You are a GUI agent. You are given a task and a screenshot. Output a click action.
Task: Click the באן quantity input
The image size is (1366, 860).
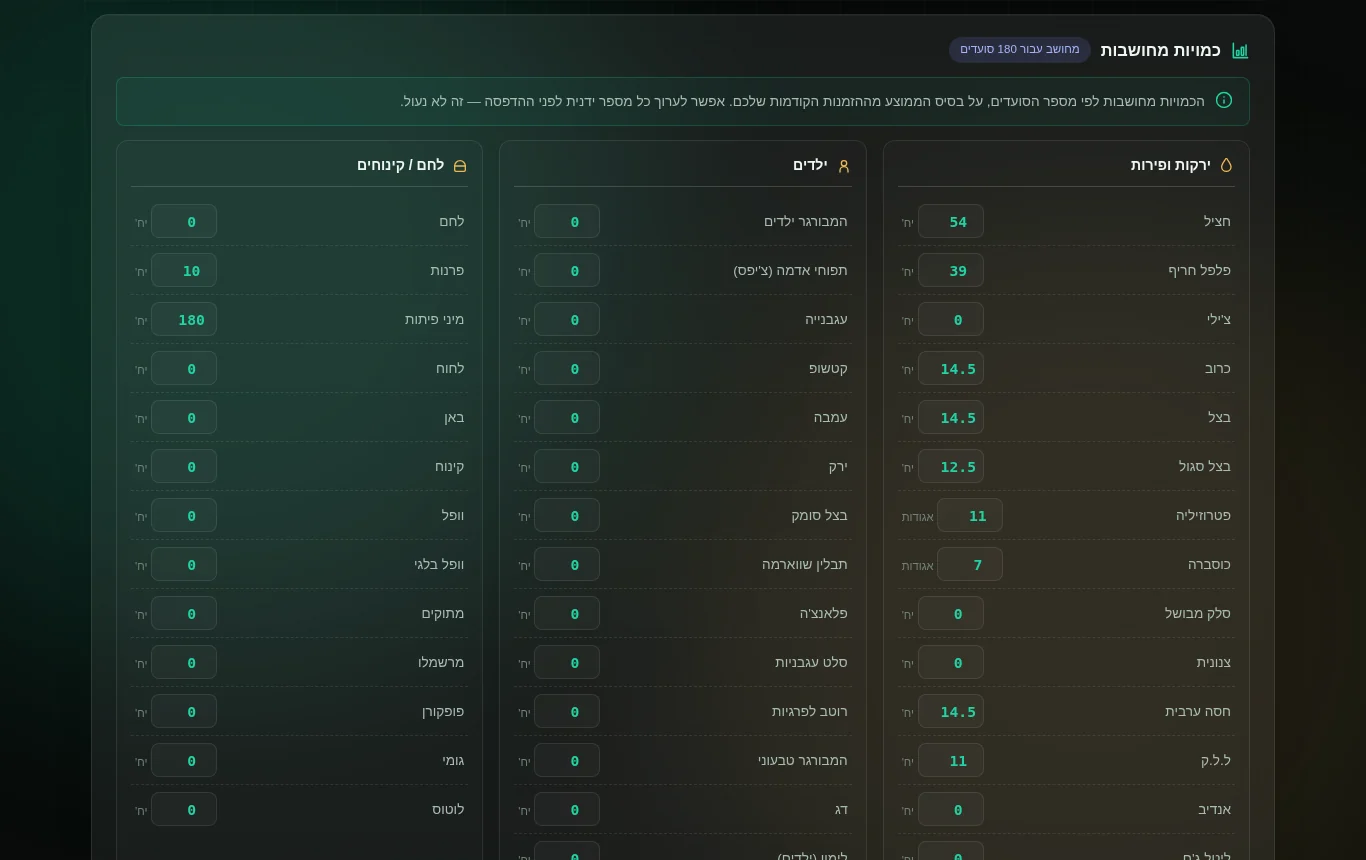(x=184, y=417)
